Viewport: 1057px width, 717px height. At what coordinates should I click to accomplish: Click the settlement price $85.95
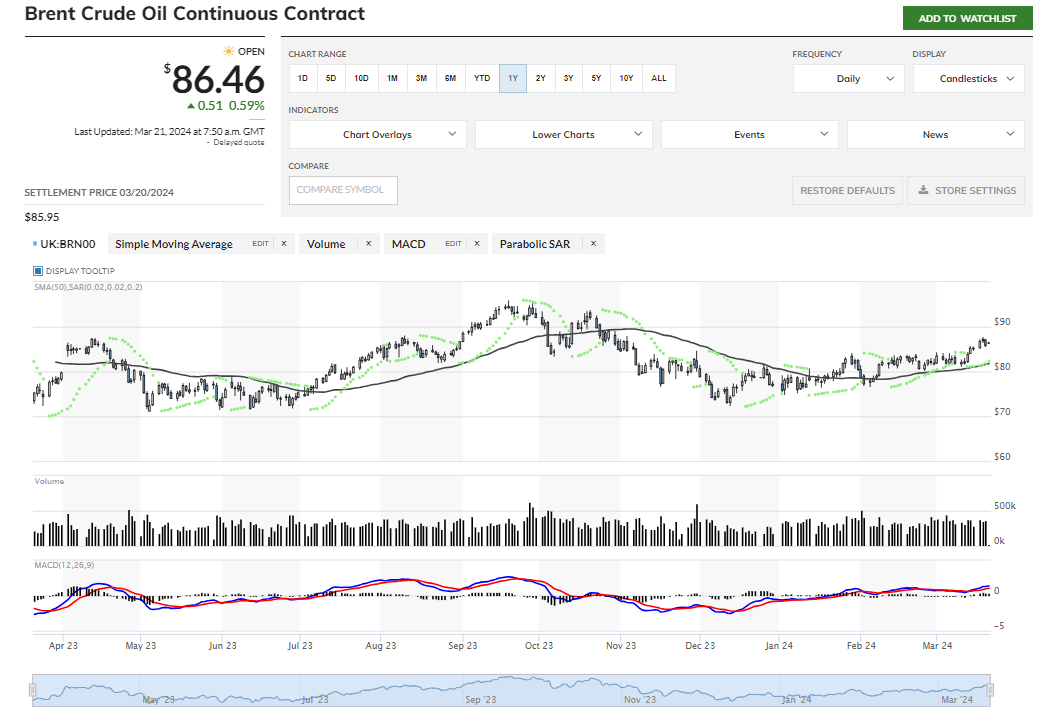[42, 217]
